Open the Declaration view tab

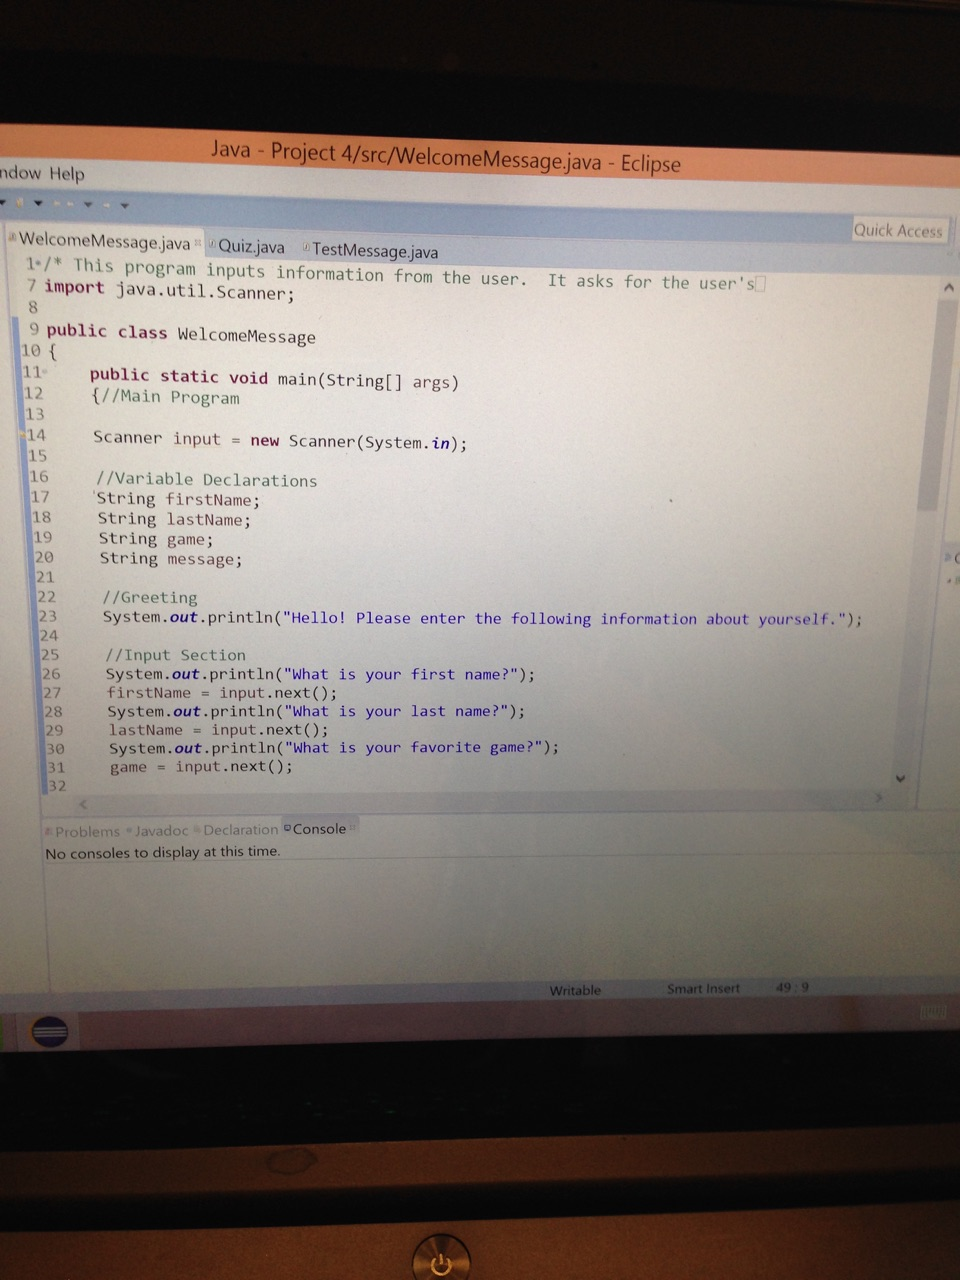point(238,830)
